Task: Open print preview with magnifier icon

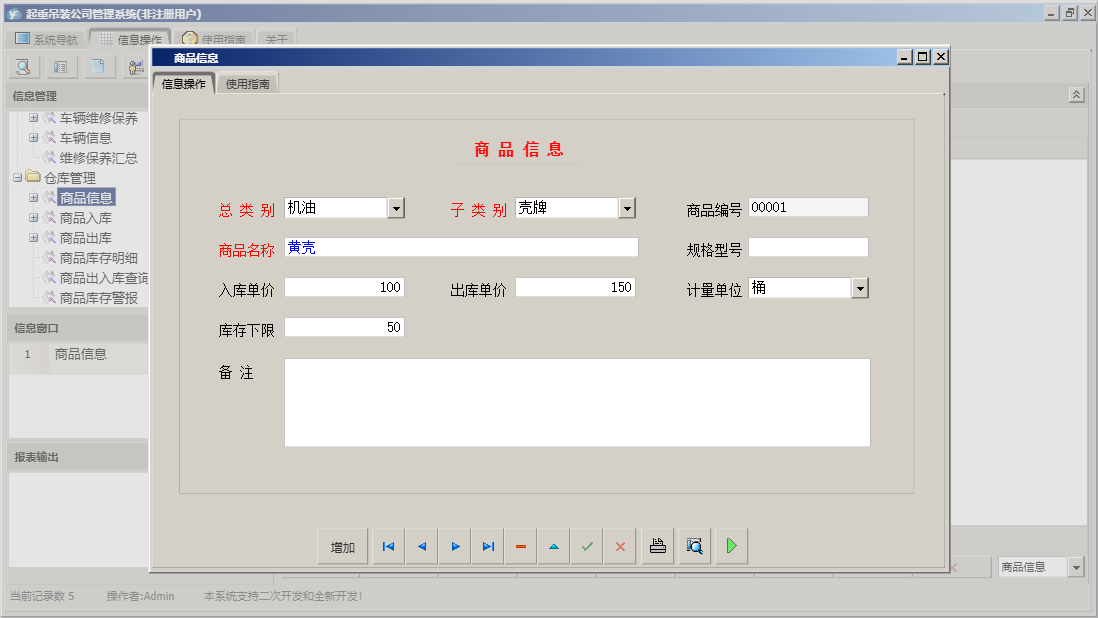Action: [694, 545]
